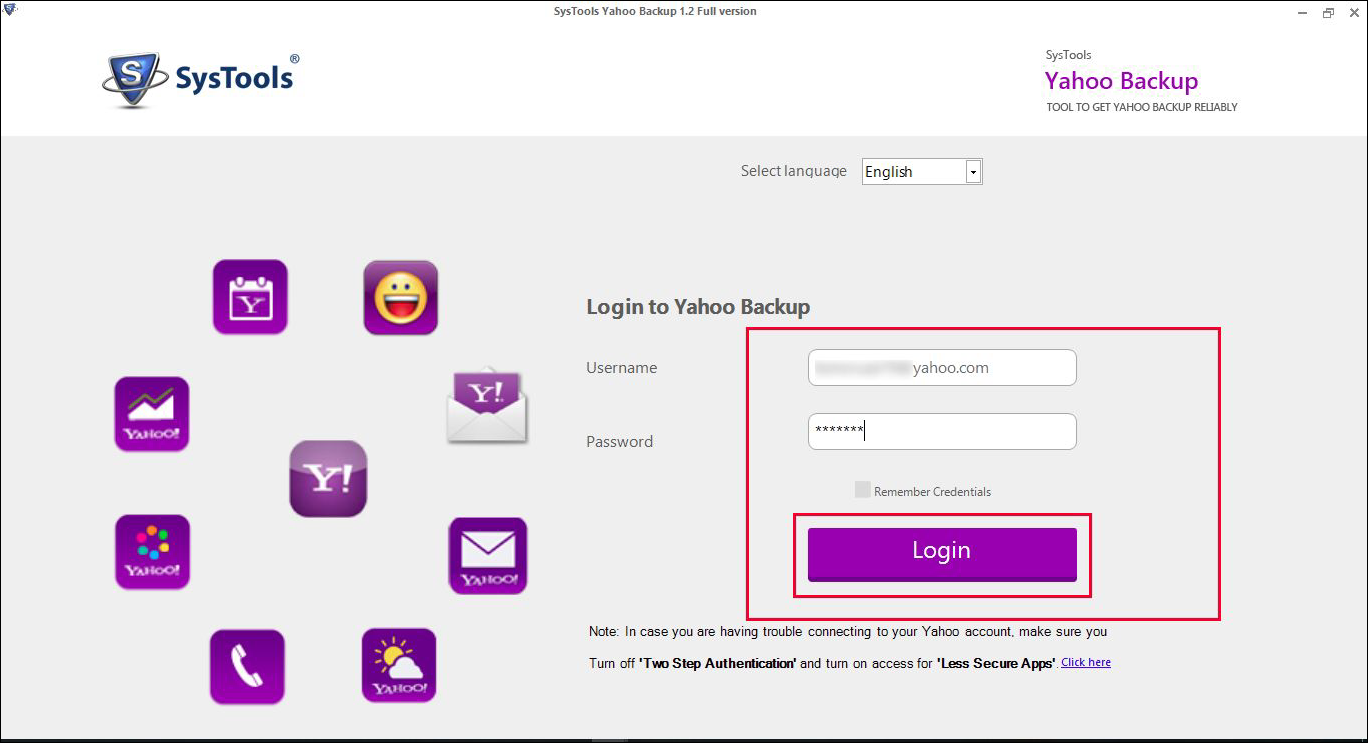Image resolution: width=1368 pixels, height=743 pixels.
Task: Click the Yahoo colorful dots icon
Action: [x=152, y=552]
